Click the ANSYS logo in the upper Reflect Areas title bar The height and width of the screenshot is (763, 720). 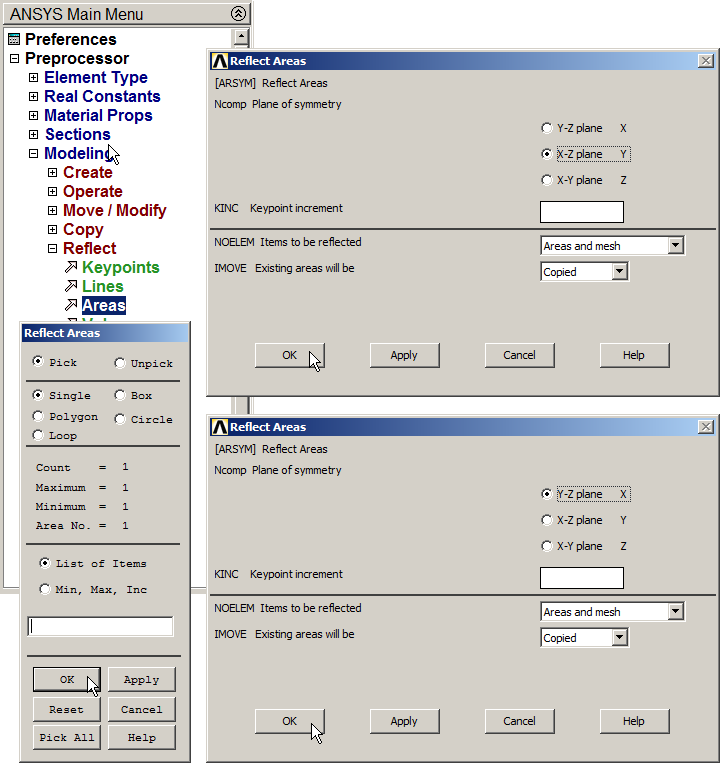pyautogui.click(x=220, y=61)
